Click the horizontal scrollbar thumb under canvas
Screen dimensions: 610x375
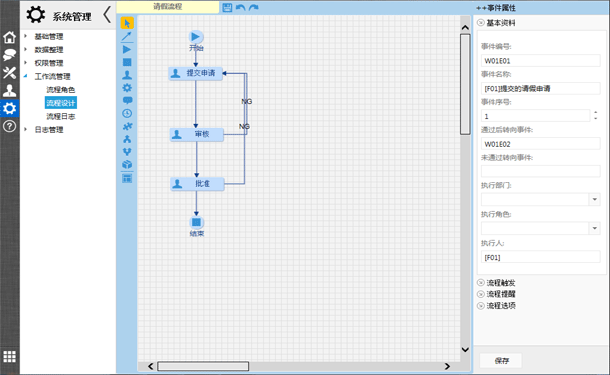[203, 366]
